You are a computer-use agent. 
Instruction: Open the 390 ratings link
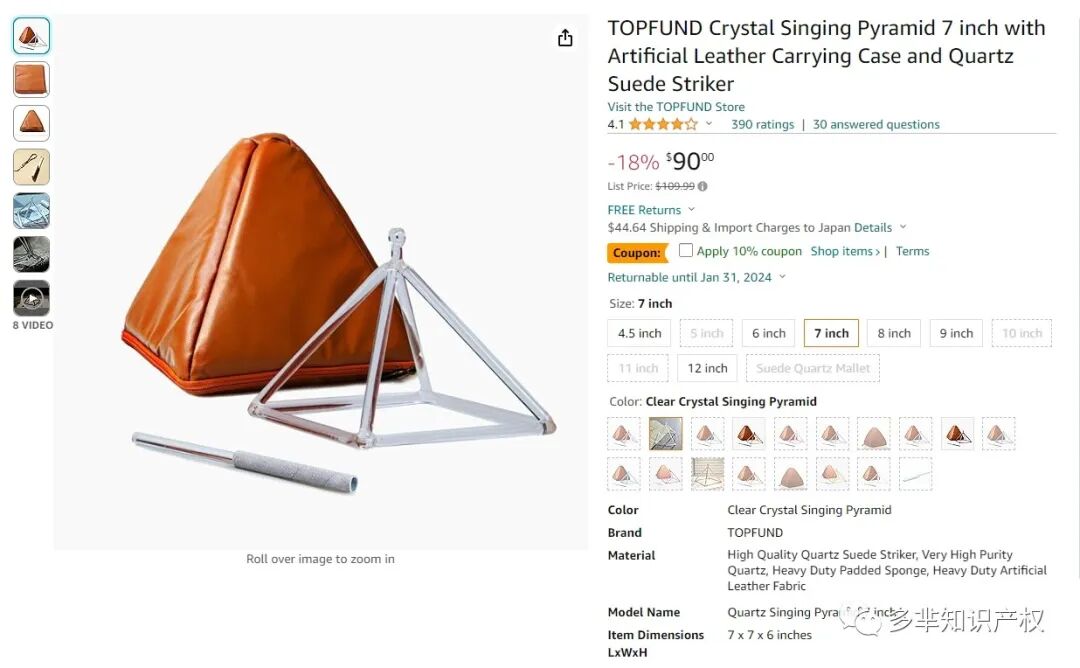point(762,125)
